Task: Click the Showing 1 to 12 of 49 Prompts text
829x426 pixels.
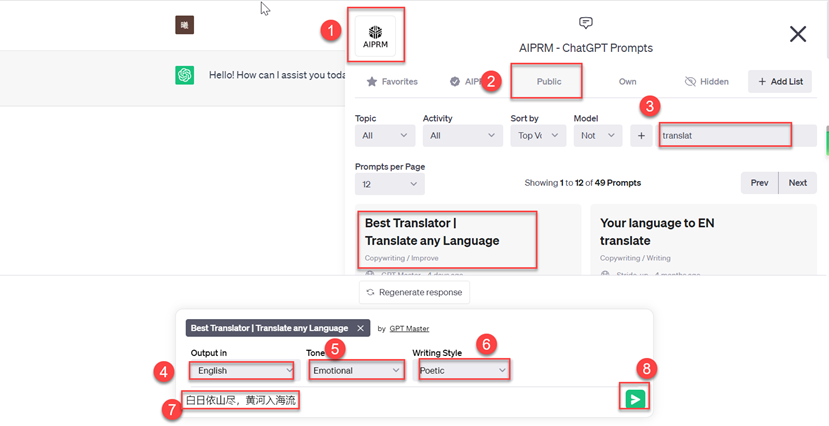Action: (583, 183)
